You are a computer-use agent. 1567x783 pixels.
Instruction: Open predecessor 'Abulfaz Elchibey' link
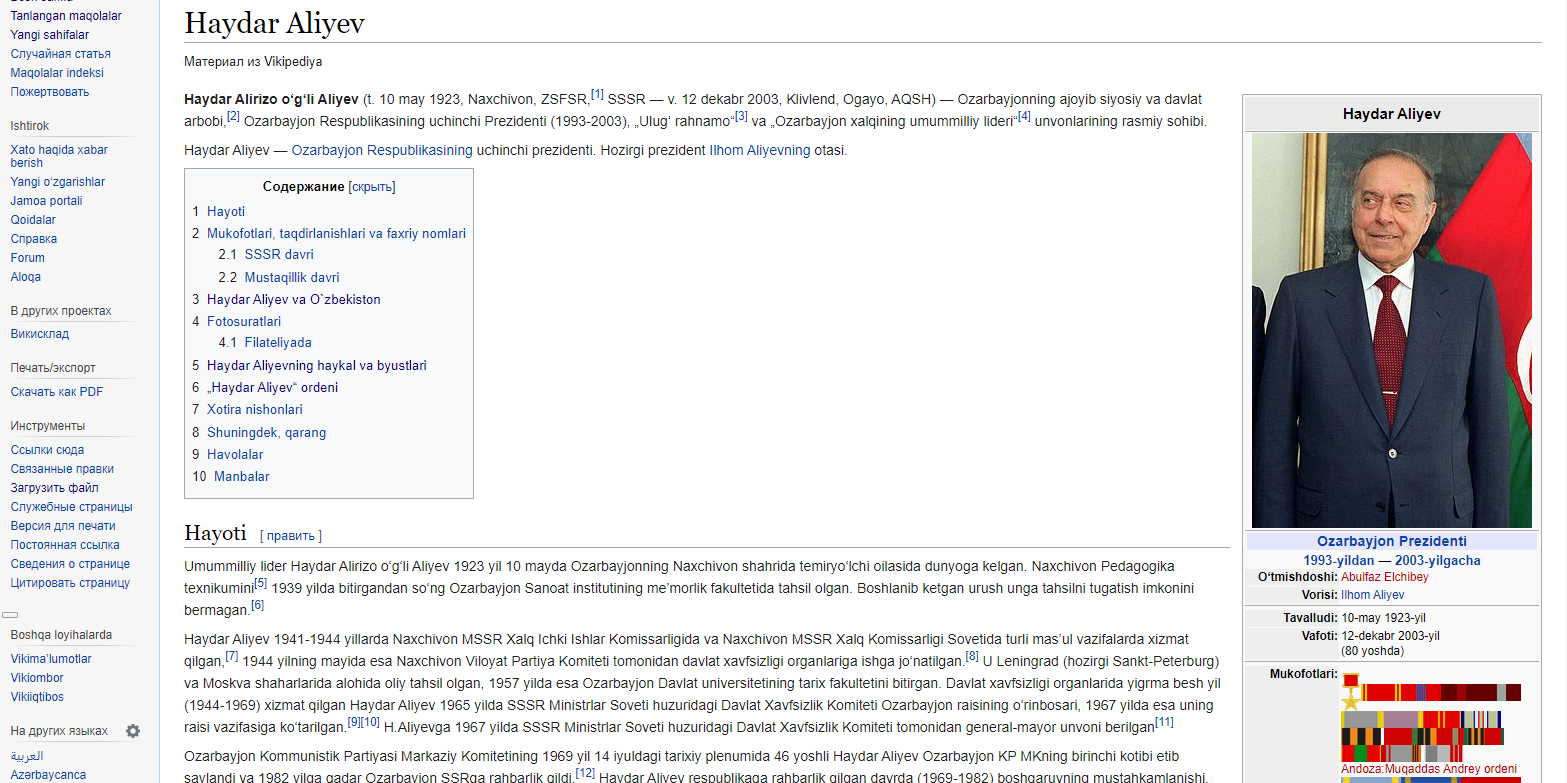pos(1384,577)
